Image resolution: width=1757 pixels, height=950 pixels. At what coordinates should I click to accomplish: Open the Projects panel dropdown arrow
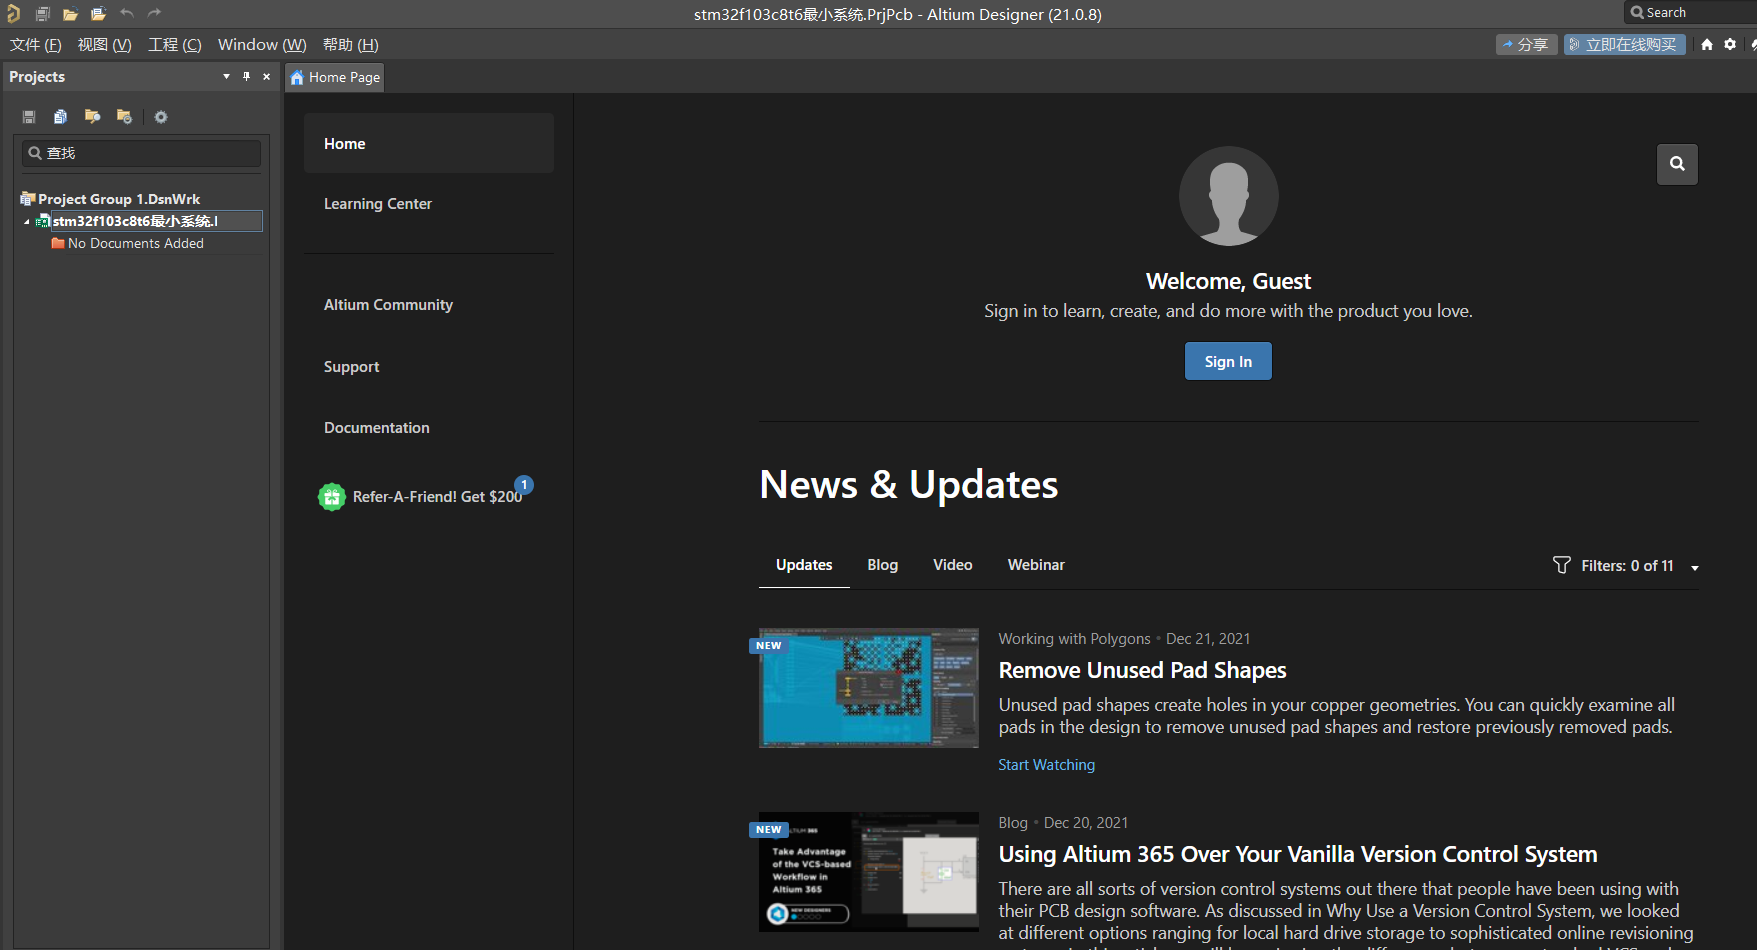(x=226, y=76)
